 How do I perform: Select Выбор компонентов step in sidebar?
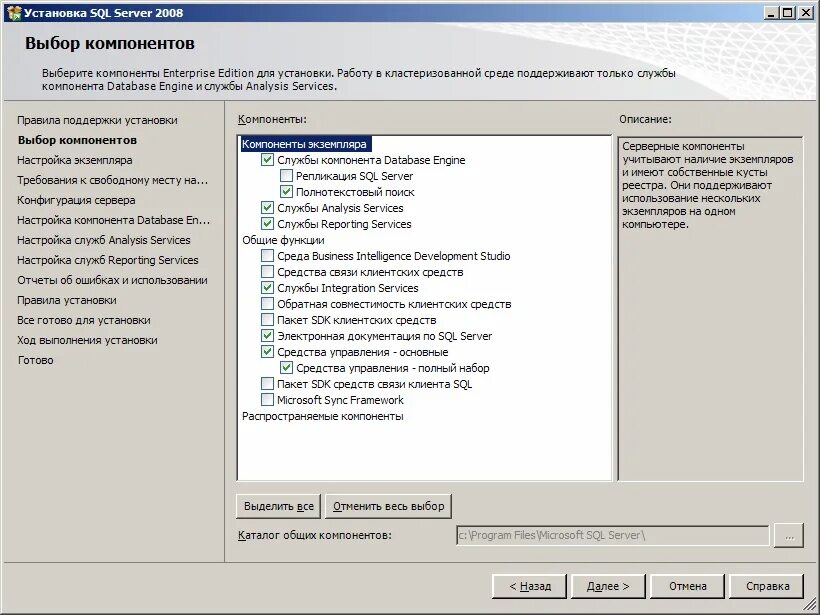tap(77, 140)
